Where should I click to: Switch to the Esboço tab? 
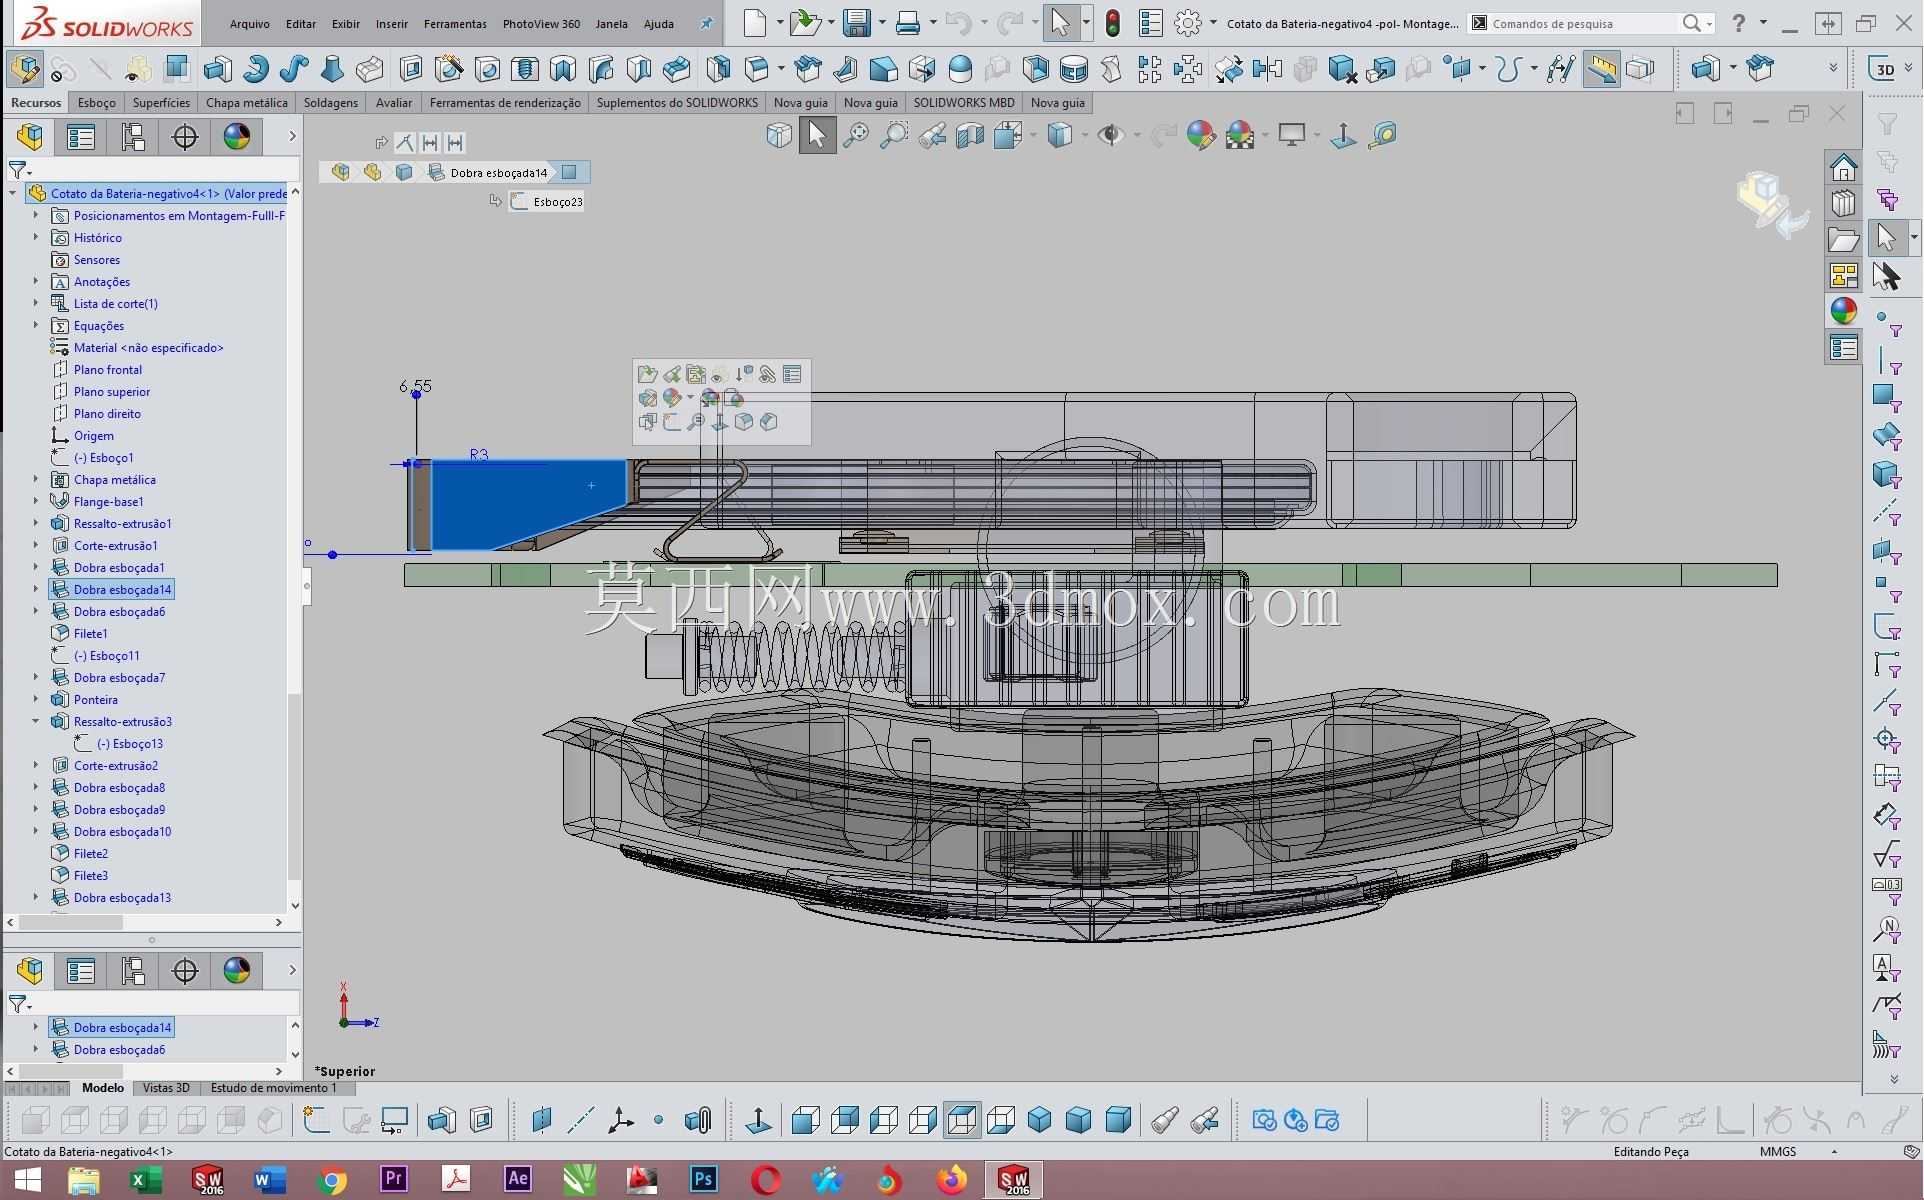[96, 102]
